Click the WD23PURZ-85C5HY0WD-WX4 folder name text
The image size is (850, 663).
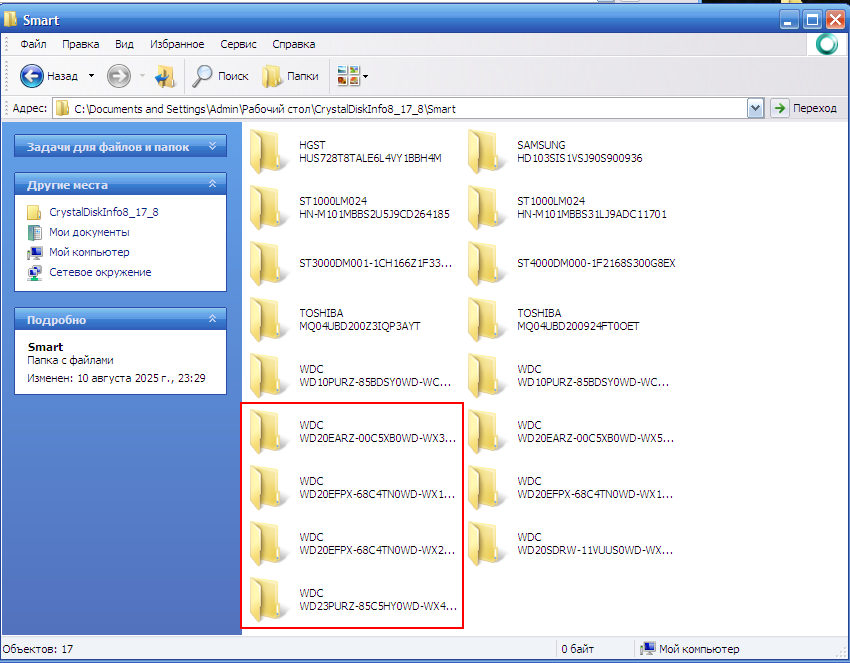[378, 606]
